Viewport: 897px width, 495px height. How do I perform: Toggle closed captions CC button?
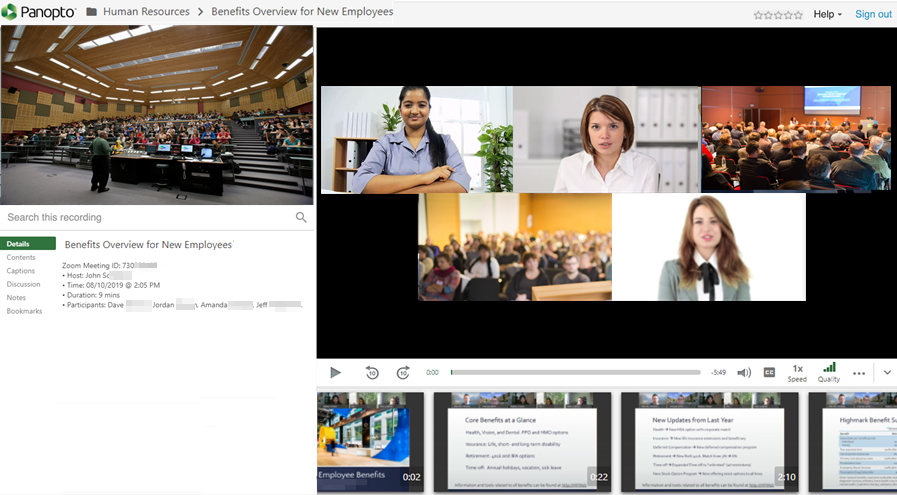(769, 373)
